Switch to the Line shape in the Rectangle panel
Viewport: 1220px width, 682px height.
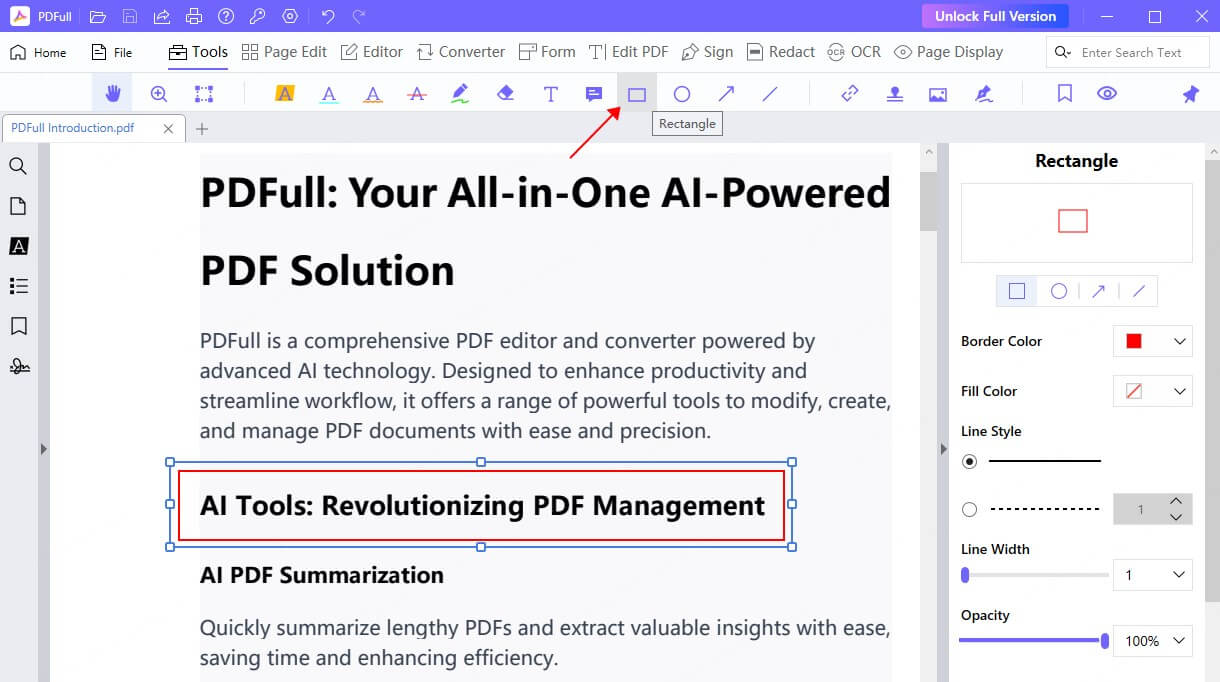click(1140, 290)
